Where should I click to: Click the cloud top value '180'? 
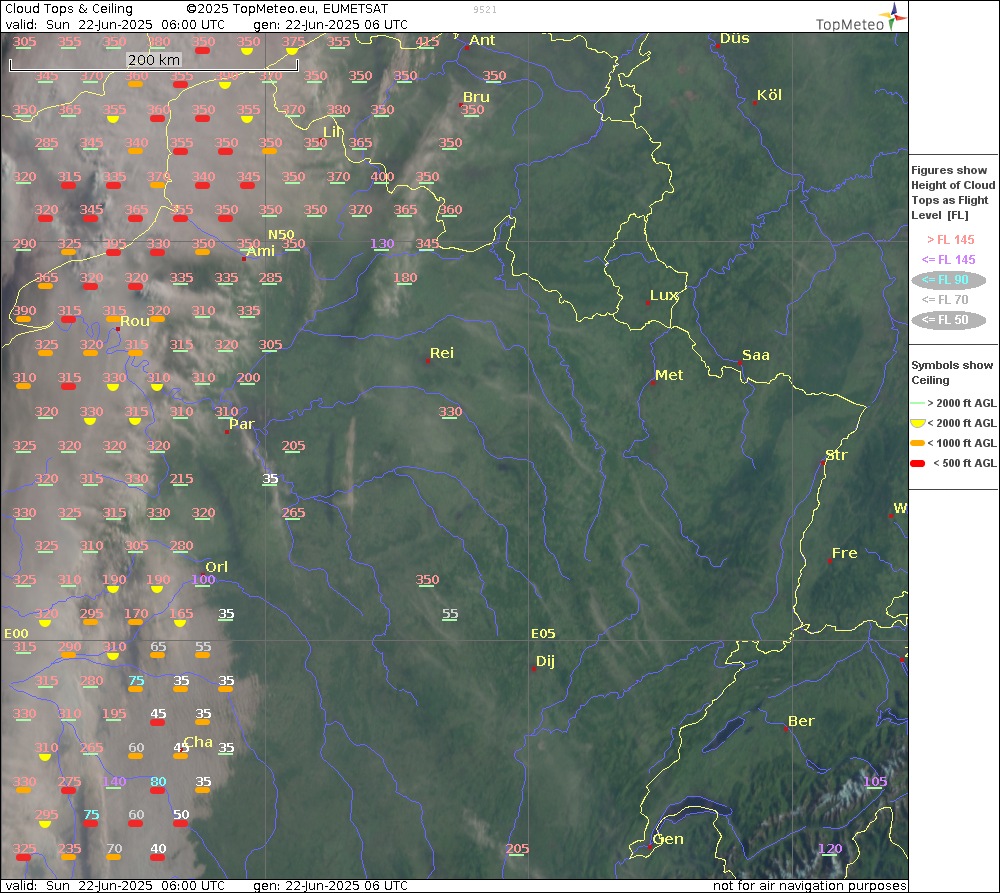coord(405,277)
